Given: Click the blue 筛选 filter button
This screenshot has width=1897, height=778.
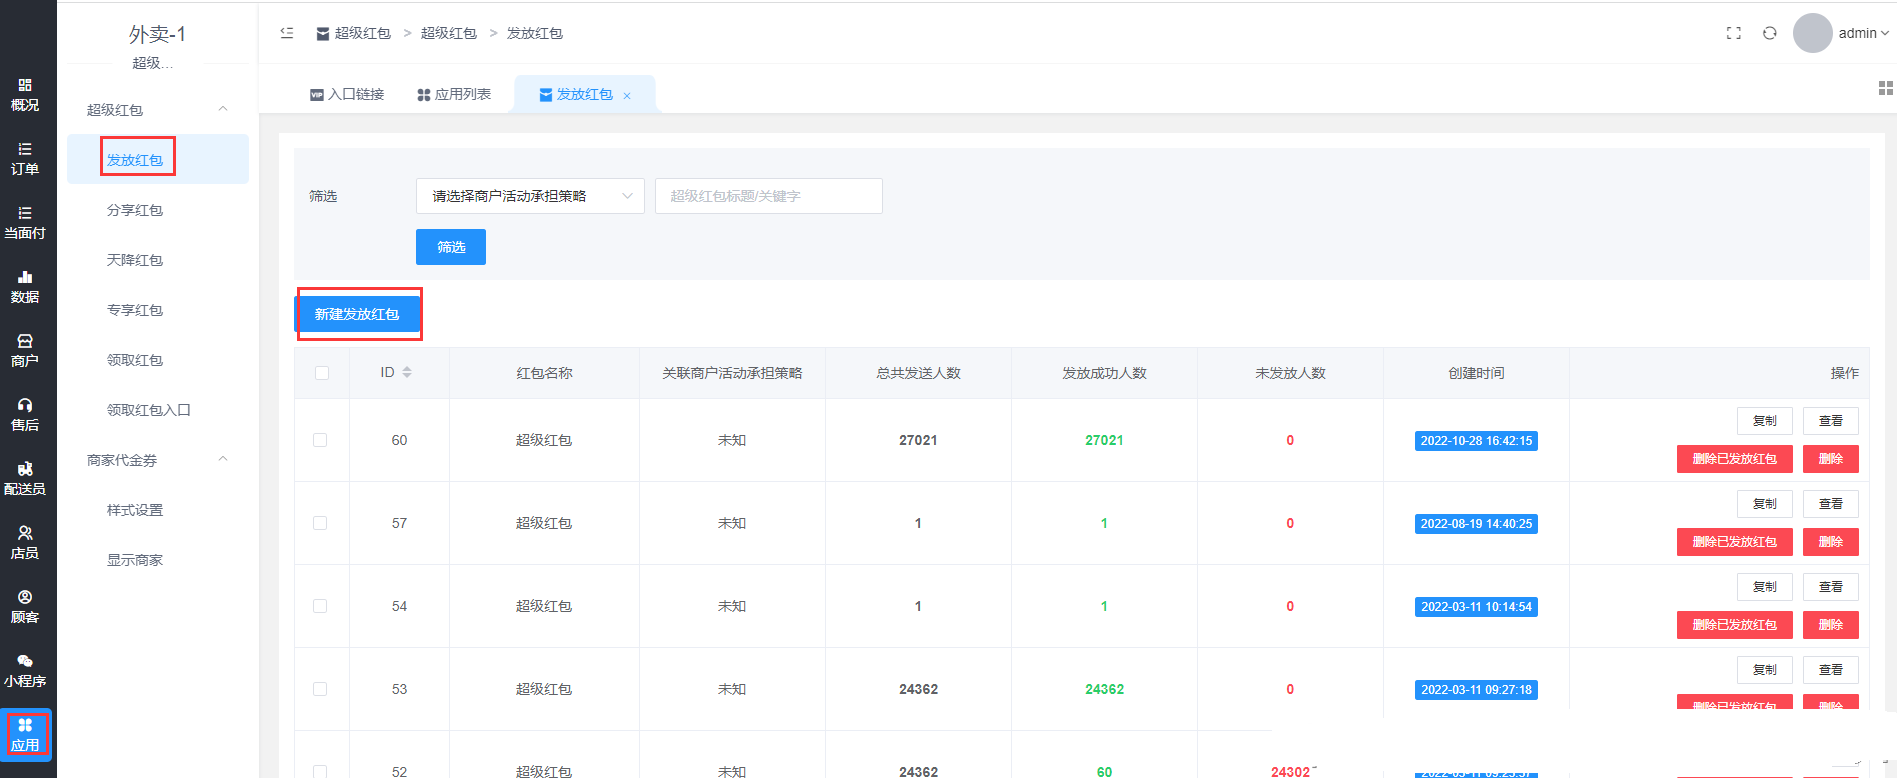Looking at the screenshot, I should point(450,247).
